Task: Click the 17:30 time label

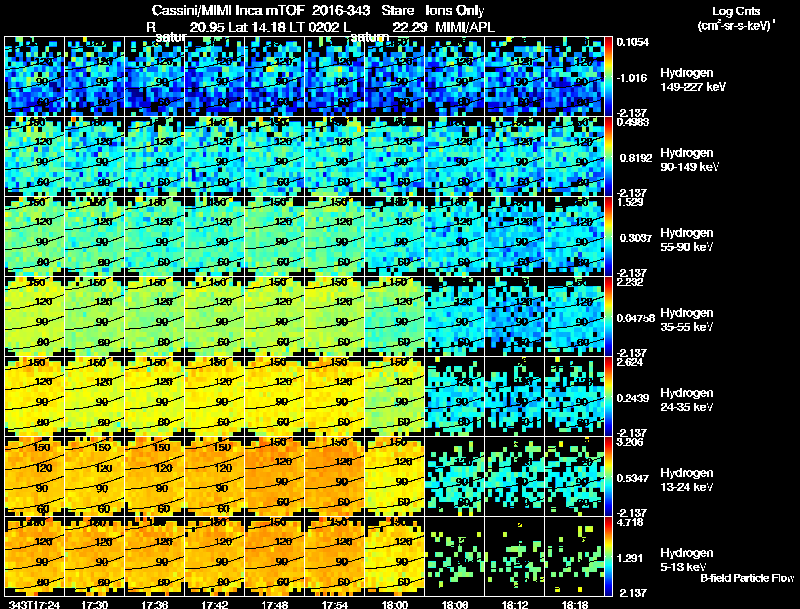Action: (x=94, y=604)
